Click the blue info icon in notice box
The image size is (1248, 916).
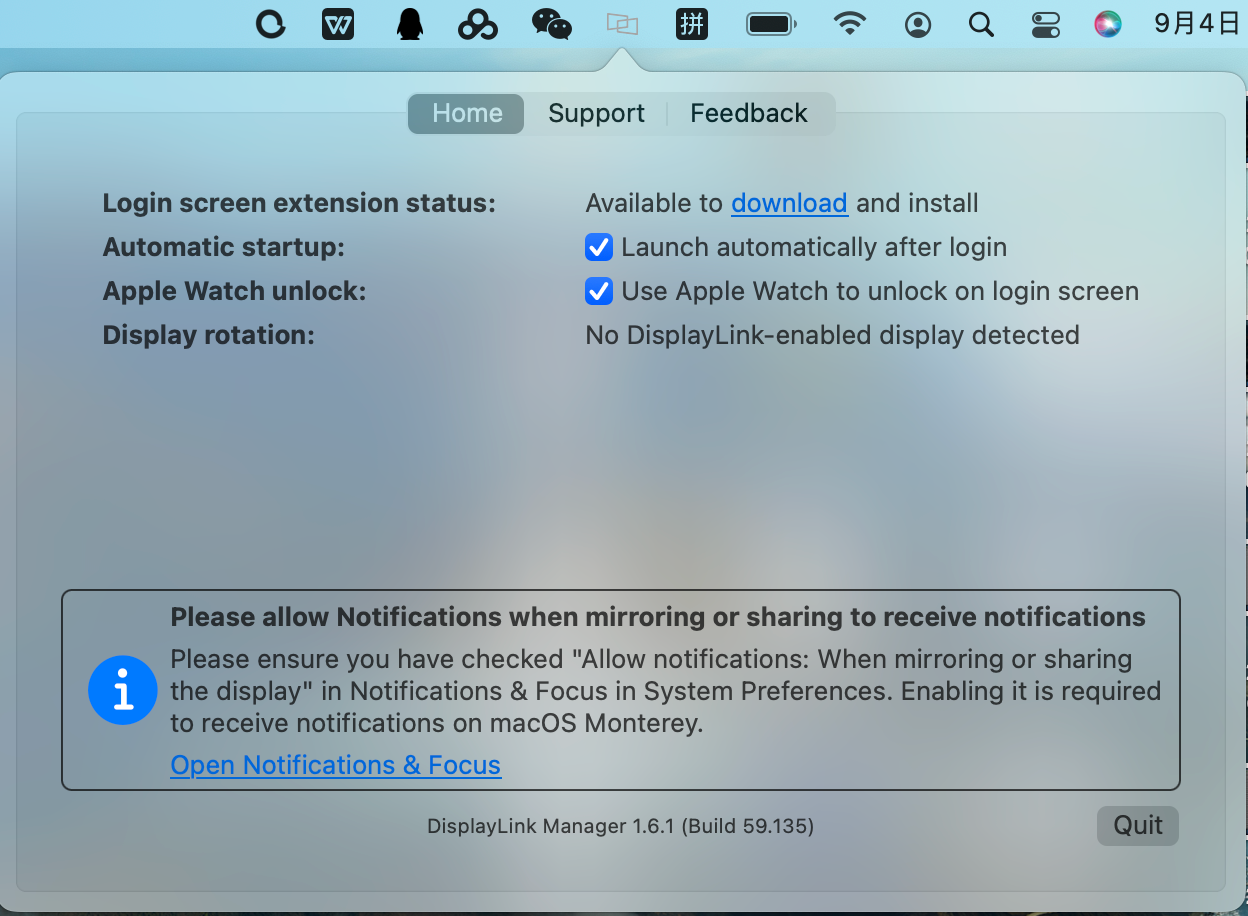(123, 690)
